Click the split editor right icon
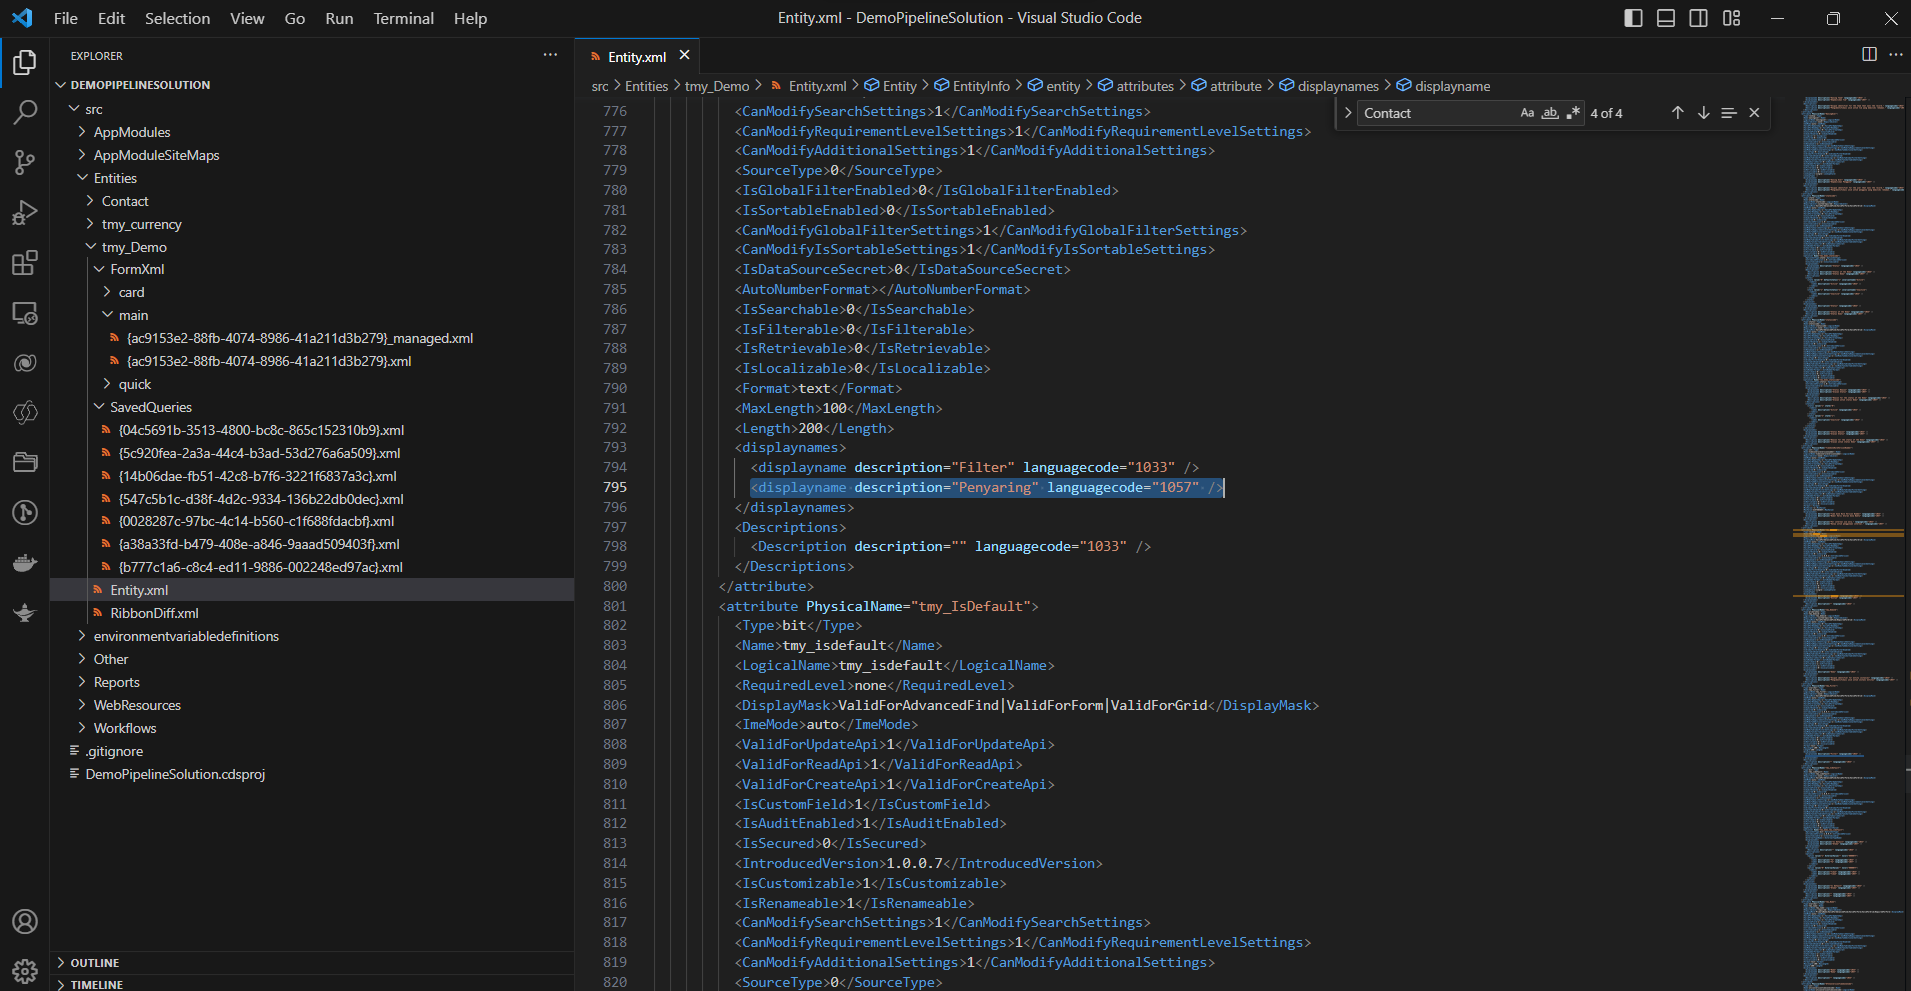 click(x=1869, y=55)
